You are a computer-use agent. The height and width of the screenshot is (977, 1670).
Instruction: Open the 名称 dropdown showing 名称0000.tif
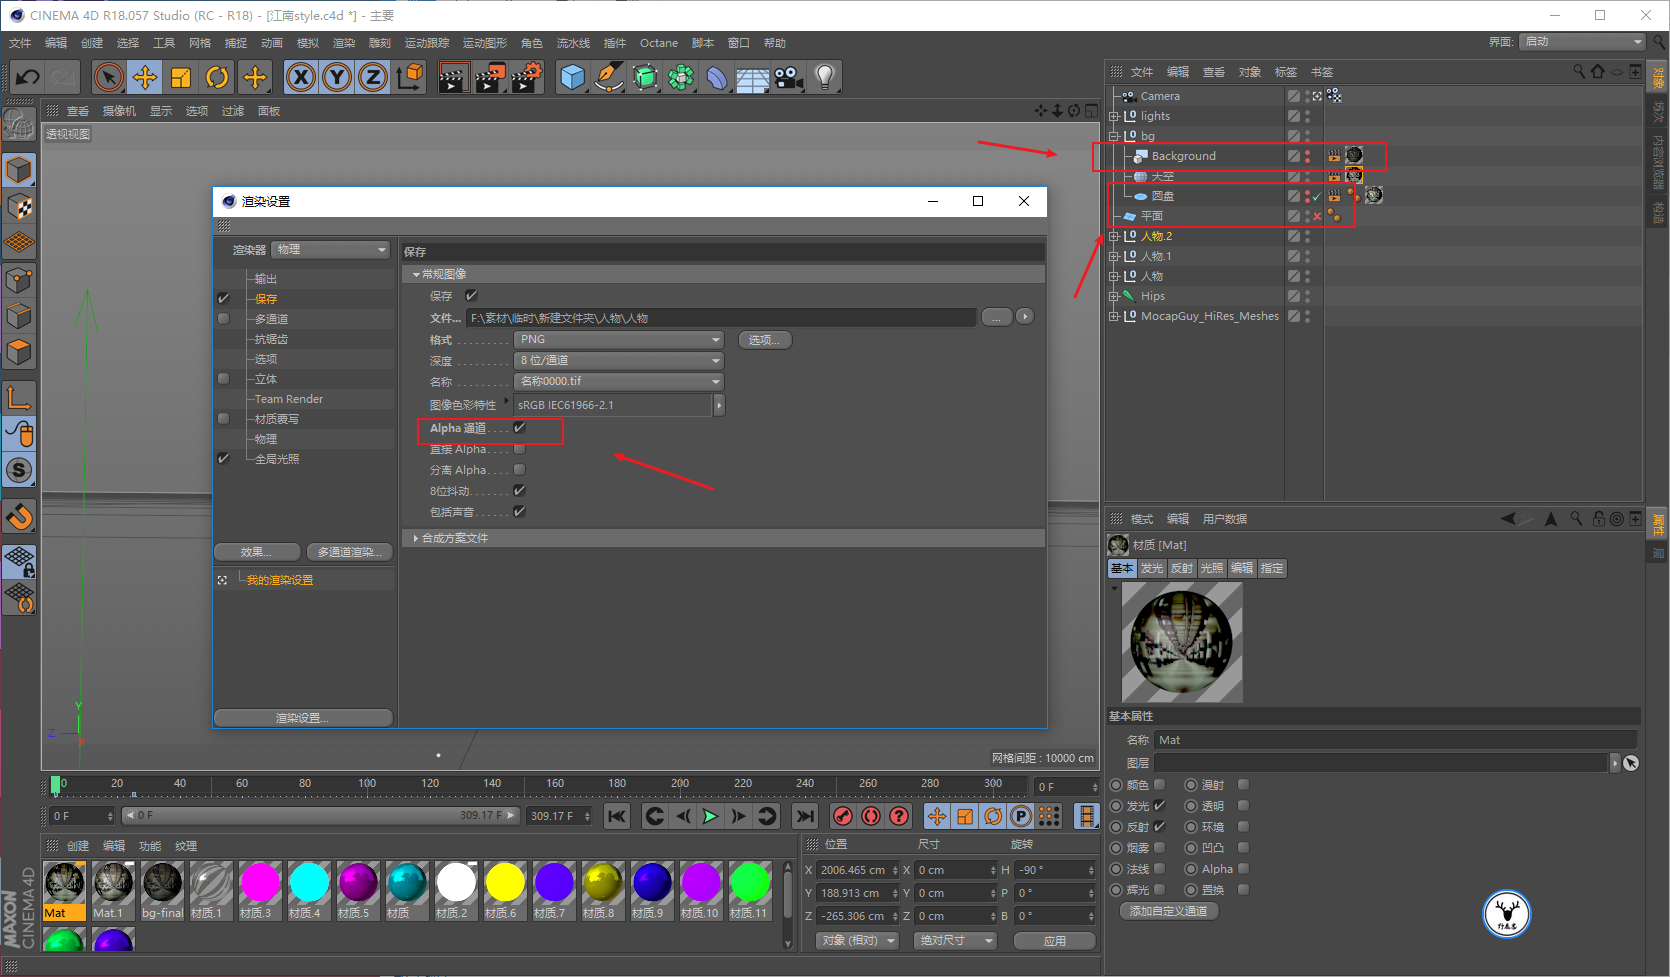(618, 382)
